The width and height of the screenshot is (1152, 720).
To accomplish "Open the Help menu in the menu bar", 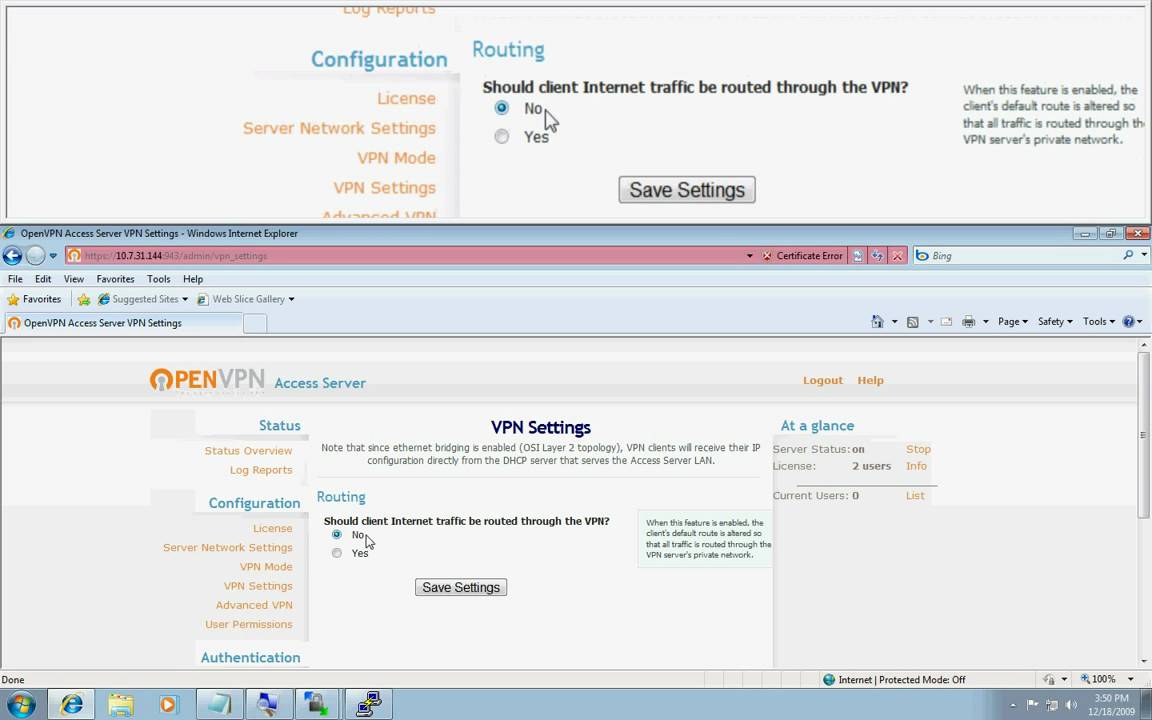I will (192, 279).
